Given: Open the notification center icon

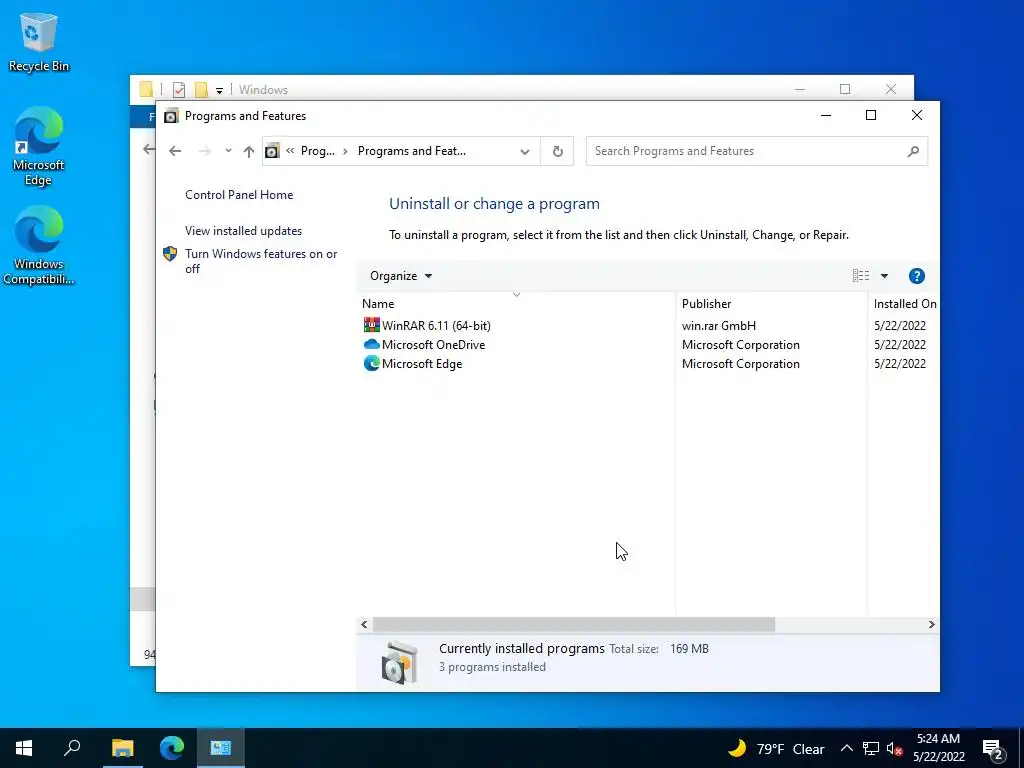Looking at the screenshot, I should pos(993,748).
